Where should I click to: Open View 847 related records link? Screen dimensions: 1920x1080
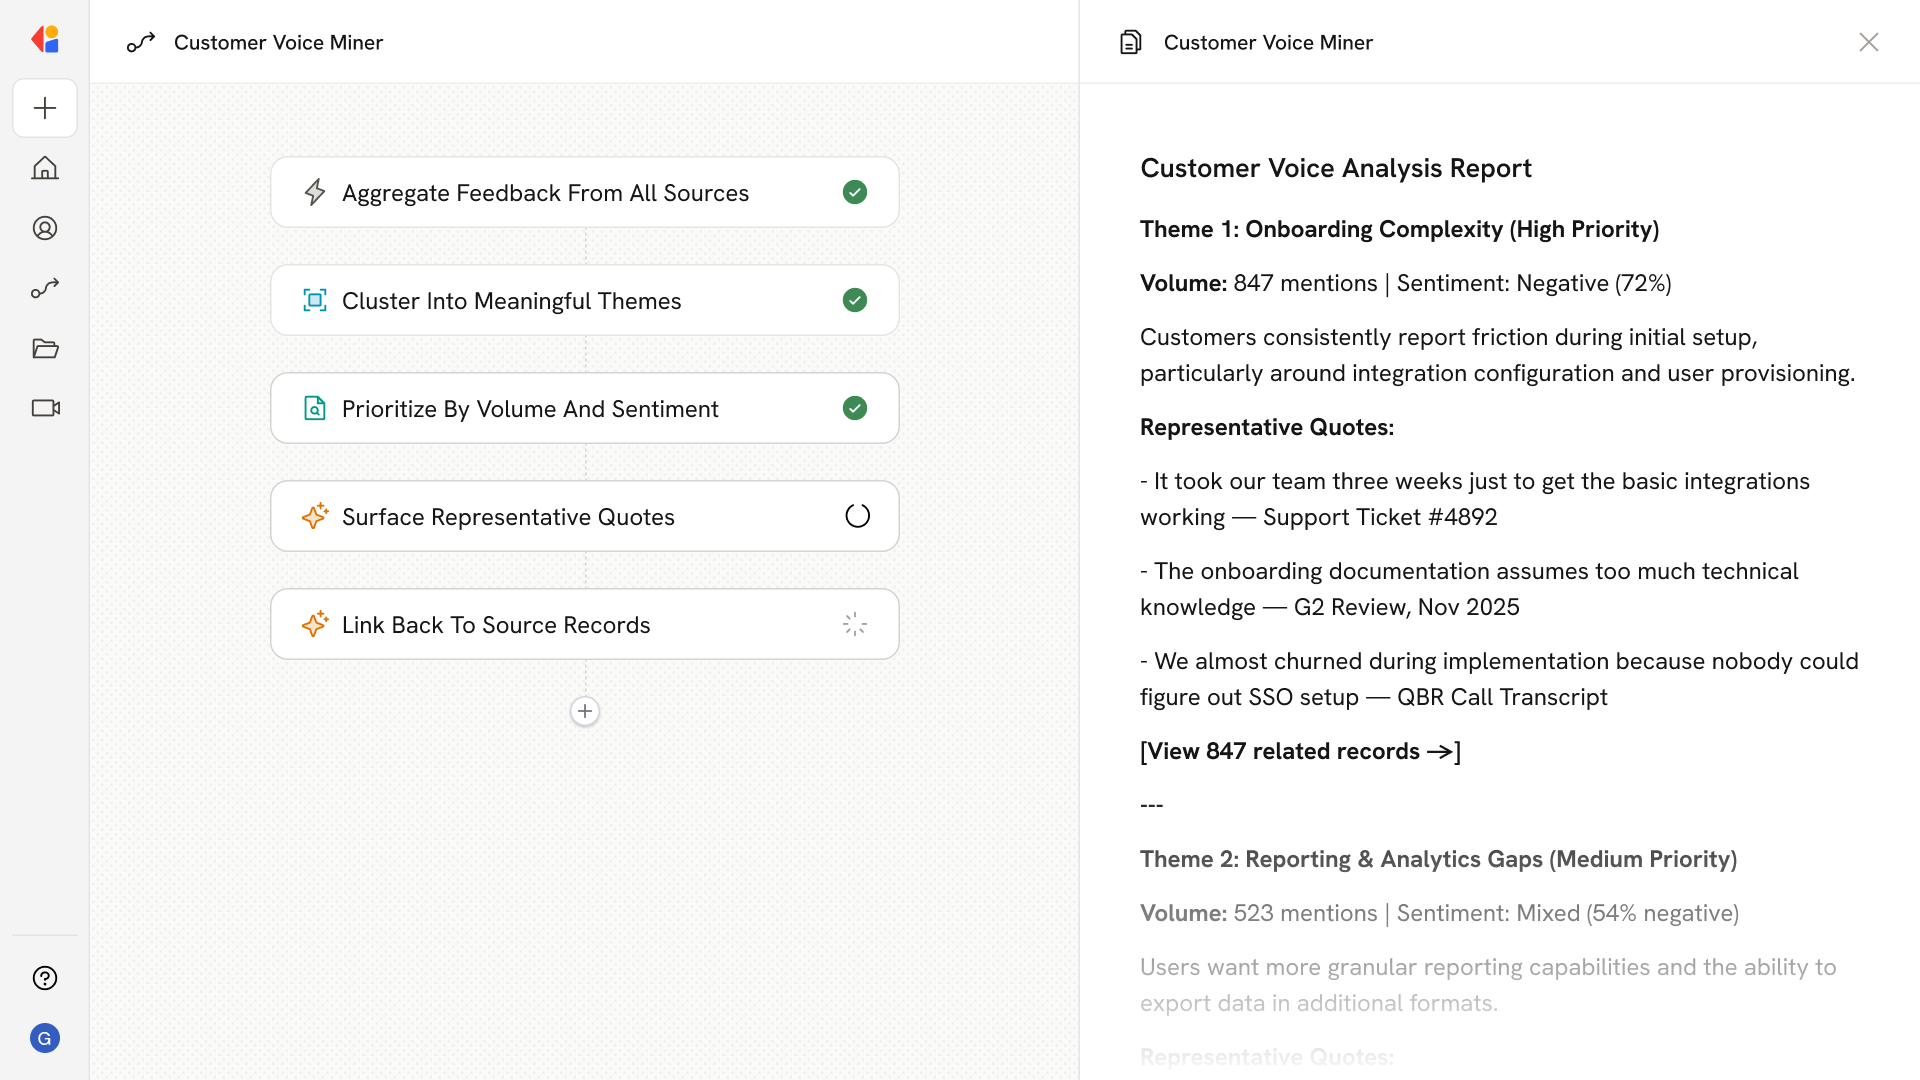1299,751
